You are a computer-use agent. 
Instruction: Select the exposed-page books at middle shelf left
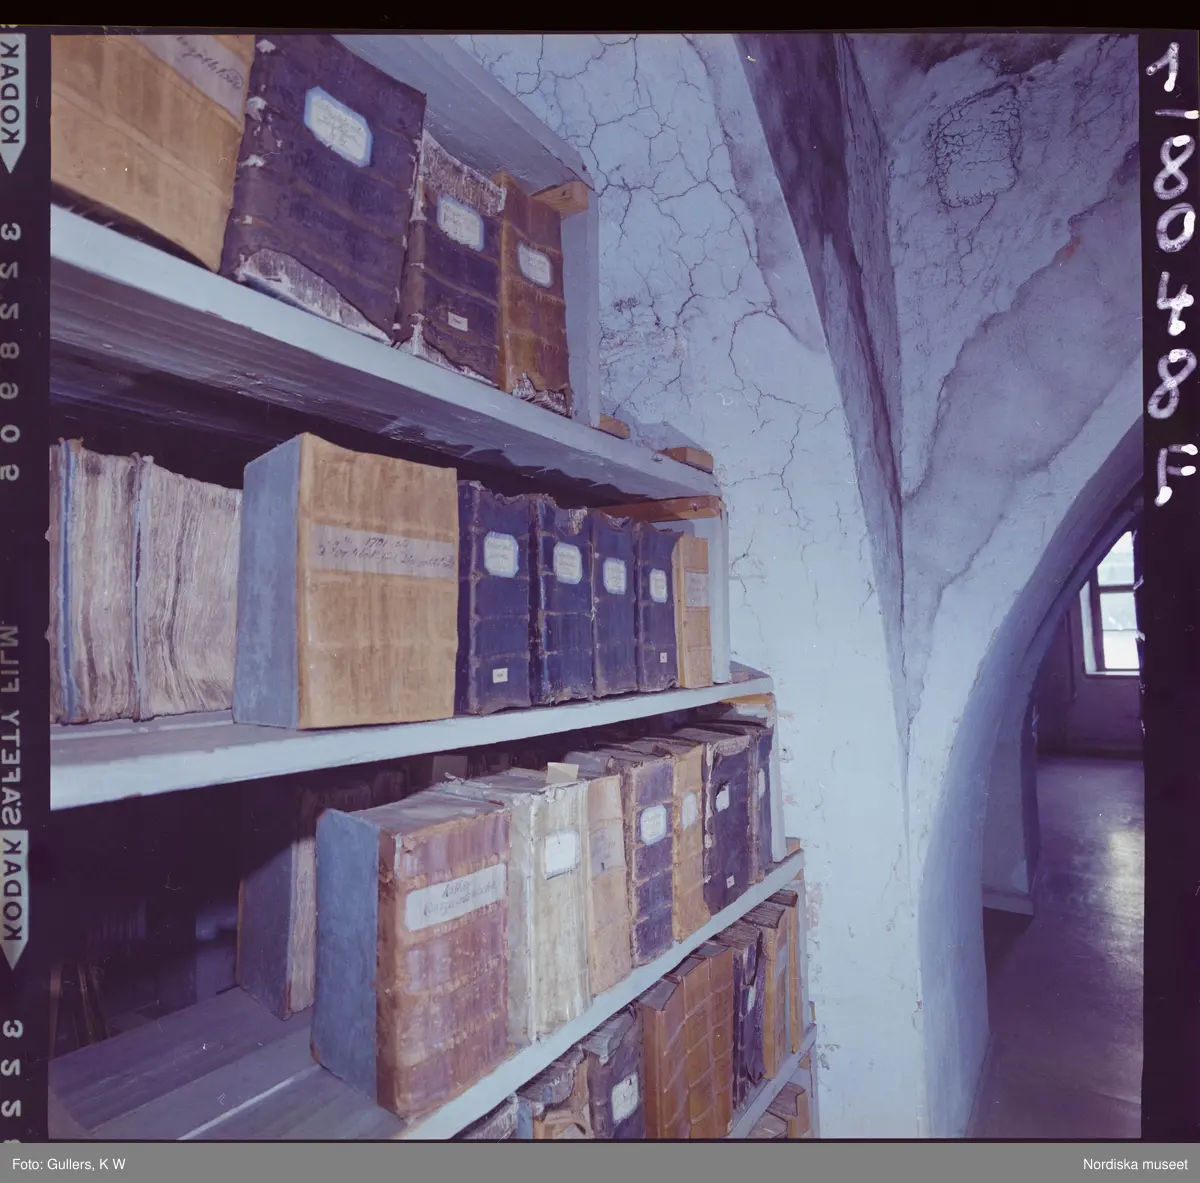[140, 585]
